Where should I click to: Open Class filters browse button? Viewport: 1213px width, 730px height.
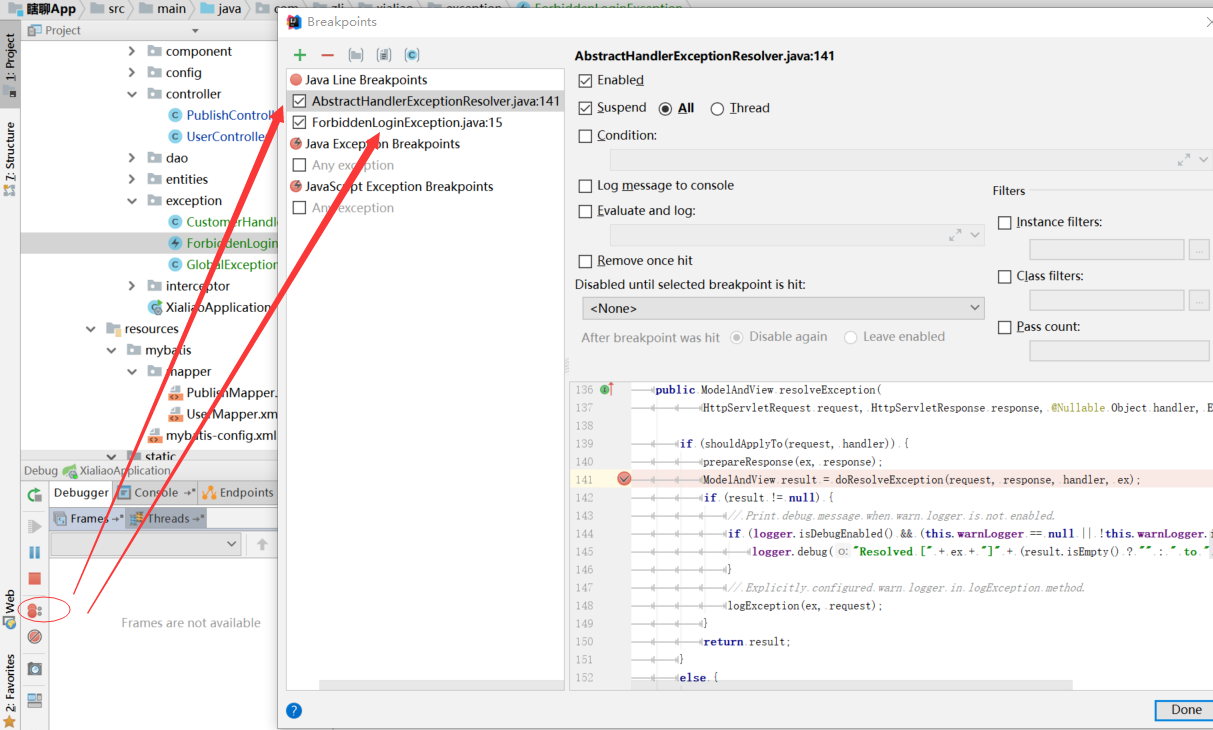click(x=1199, y=300)
